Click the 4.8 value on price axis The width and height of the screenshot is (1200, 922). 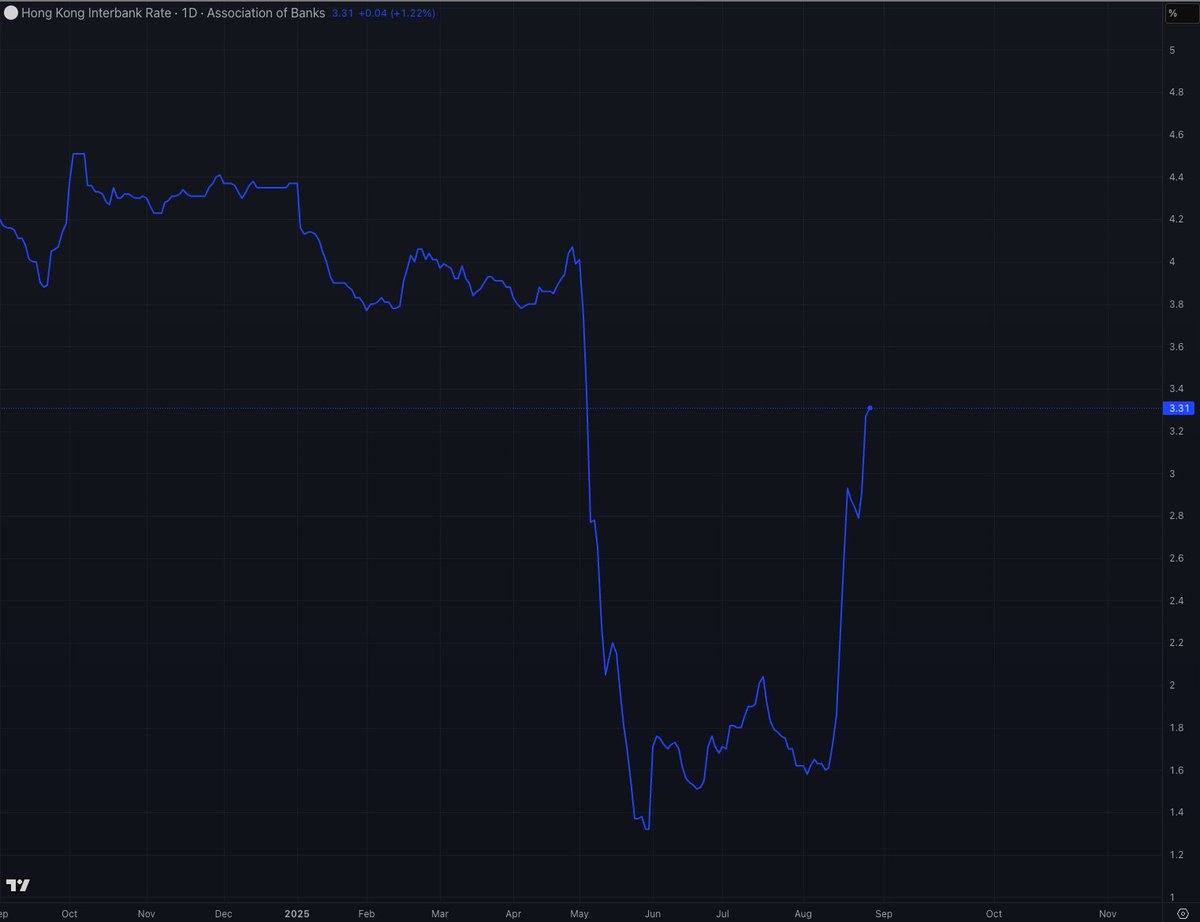click(x=1177, y=92)
